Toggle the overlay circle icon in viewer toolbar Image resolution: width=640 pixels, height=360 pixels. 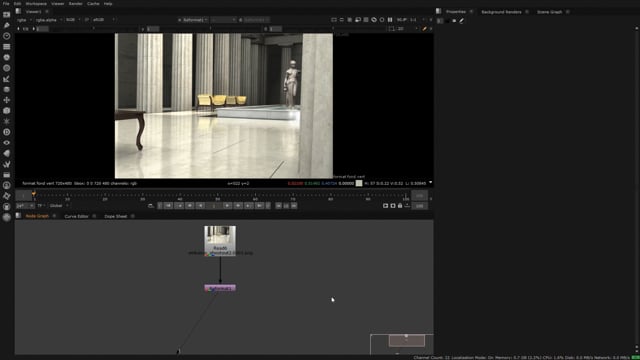(382, 20)
